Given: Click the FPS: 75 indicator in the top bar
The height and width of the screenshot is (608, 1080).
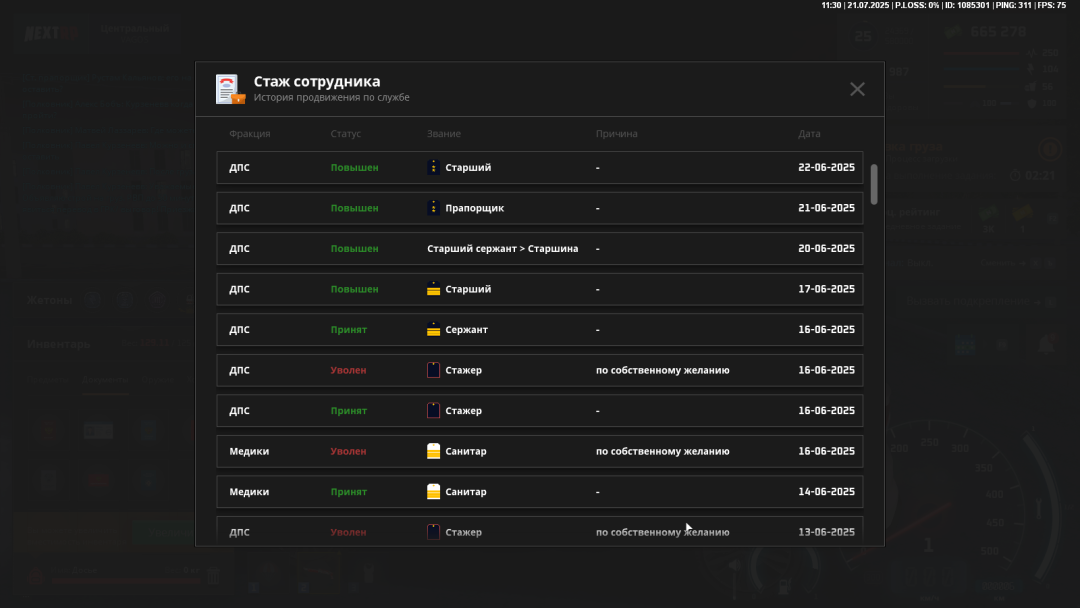Looking at the screenshot, I should (x=1052, y=6).
